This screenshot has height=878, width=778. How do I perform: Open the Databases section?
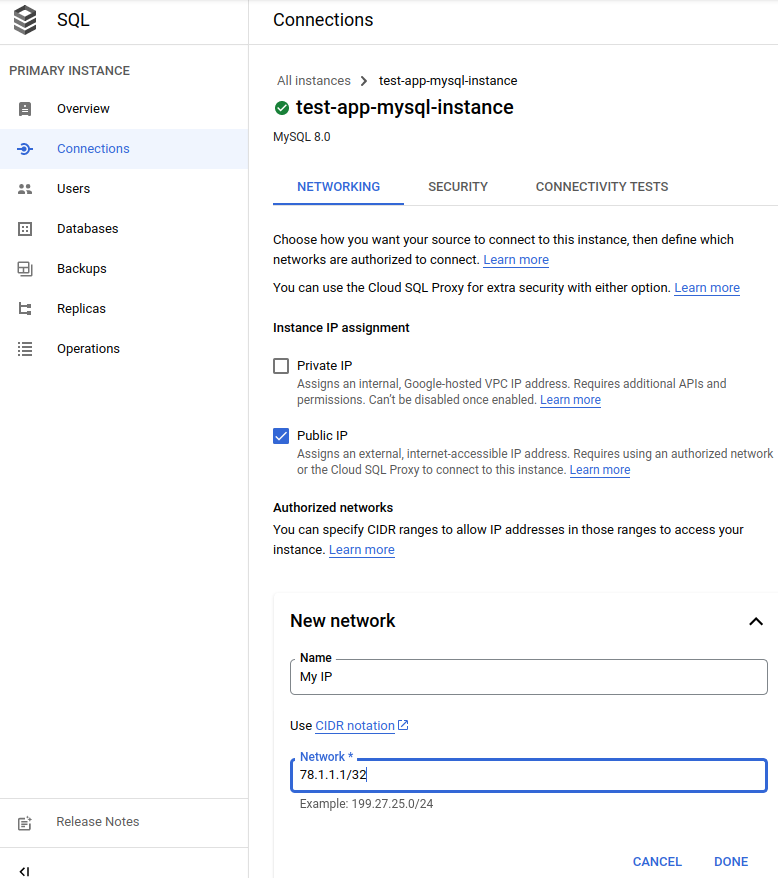[x=86, y=228]
